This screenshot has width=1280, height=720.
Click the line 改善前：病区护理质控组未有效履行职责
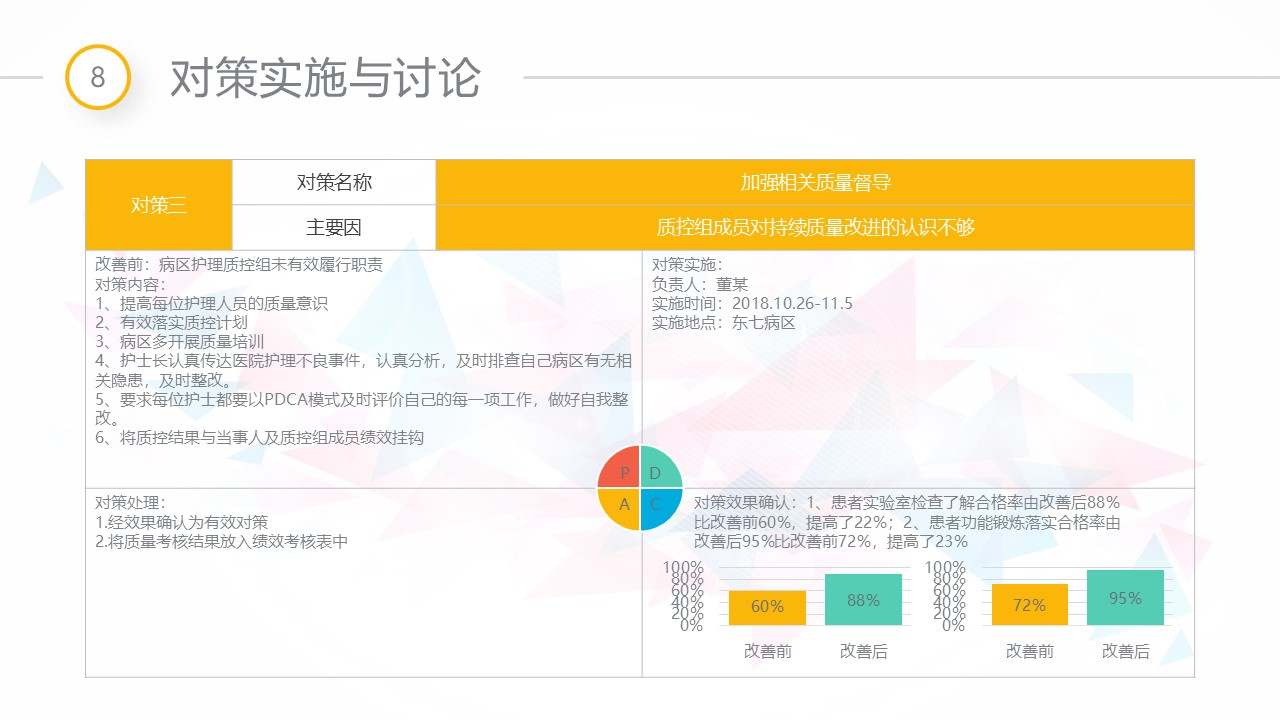pos(239,265)
